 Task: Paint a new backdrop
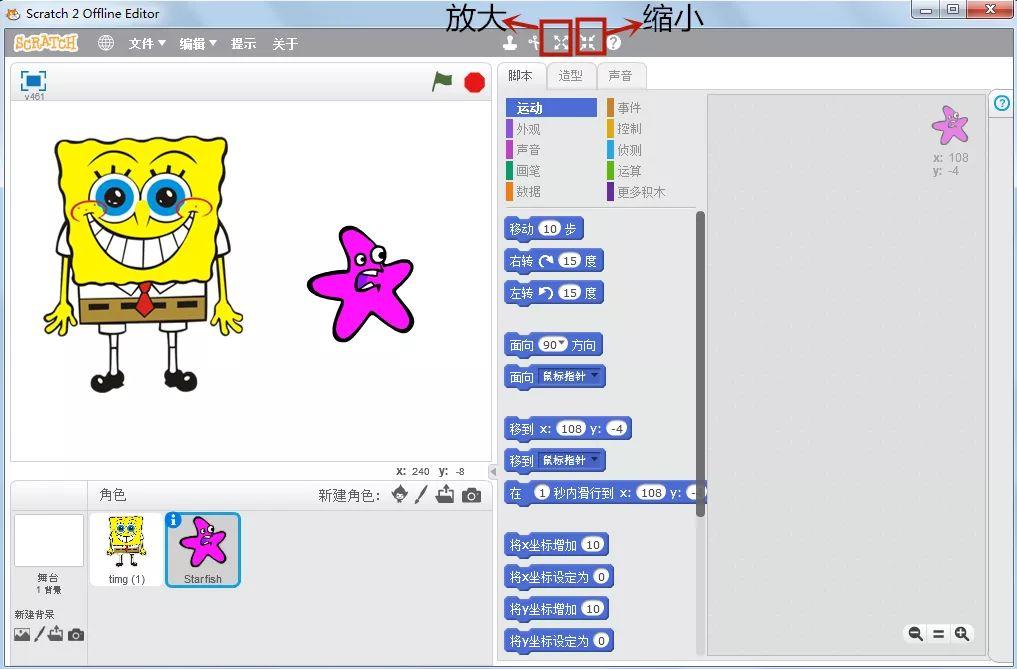click(x=40, y=634)
